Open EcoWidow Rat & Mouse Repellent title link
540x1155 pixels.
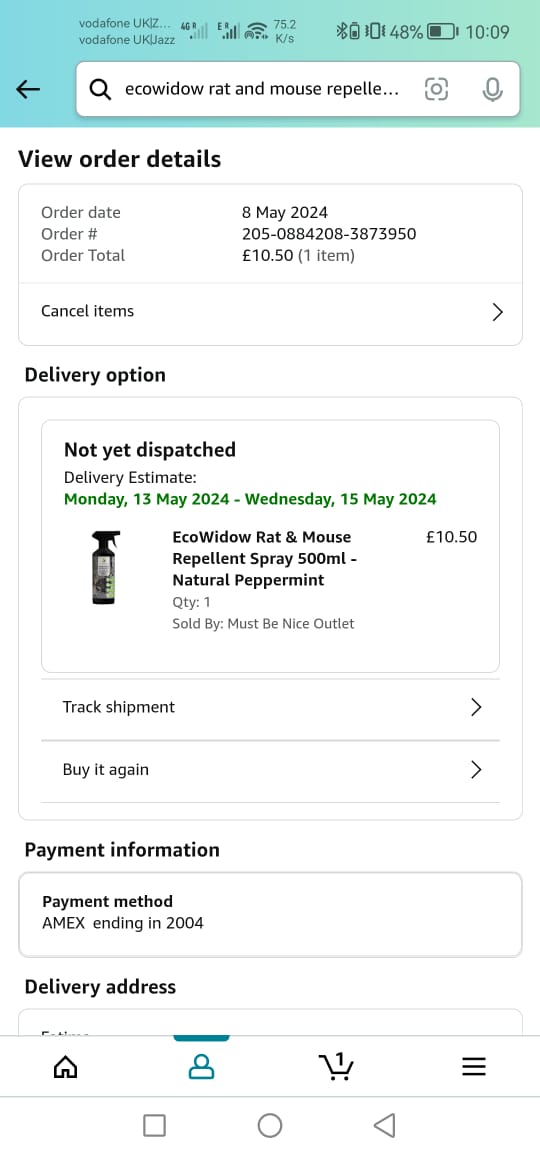(x=264, y=558)
